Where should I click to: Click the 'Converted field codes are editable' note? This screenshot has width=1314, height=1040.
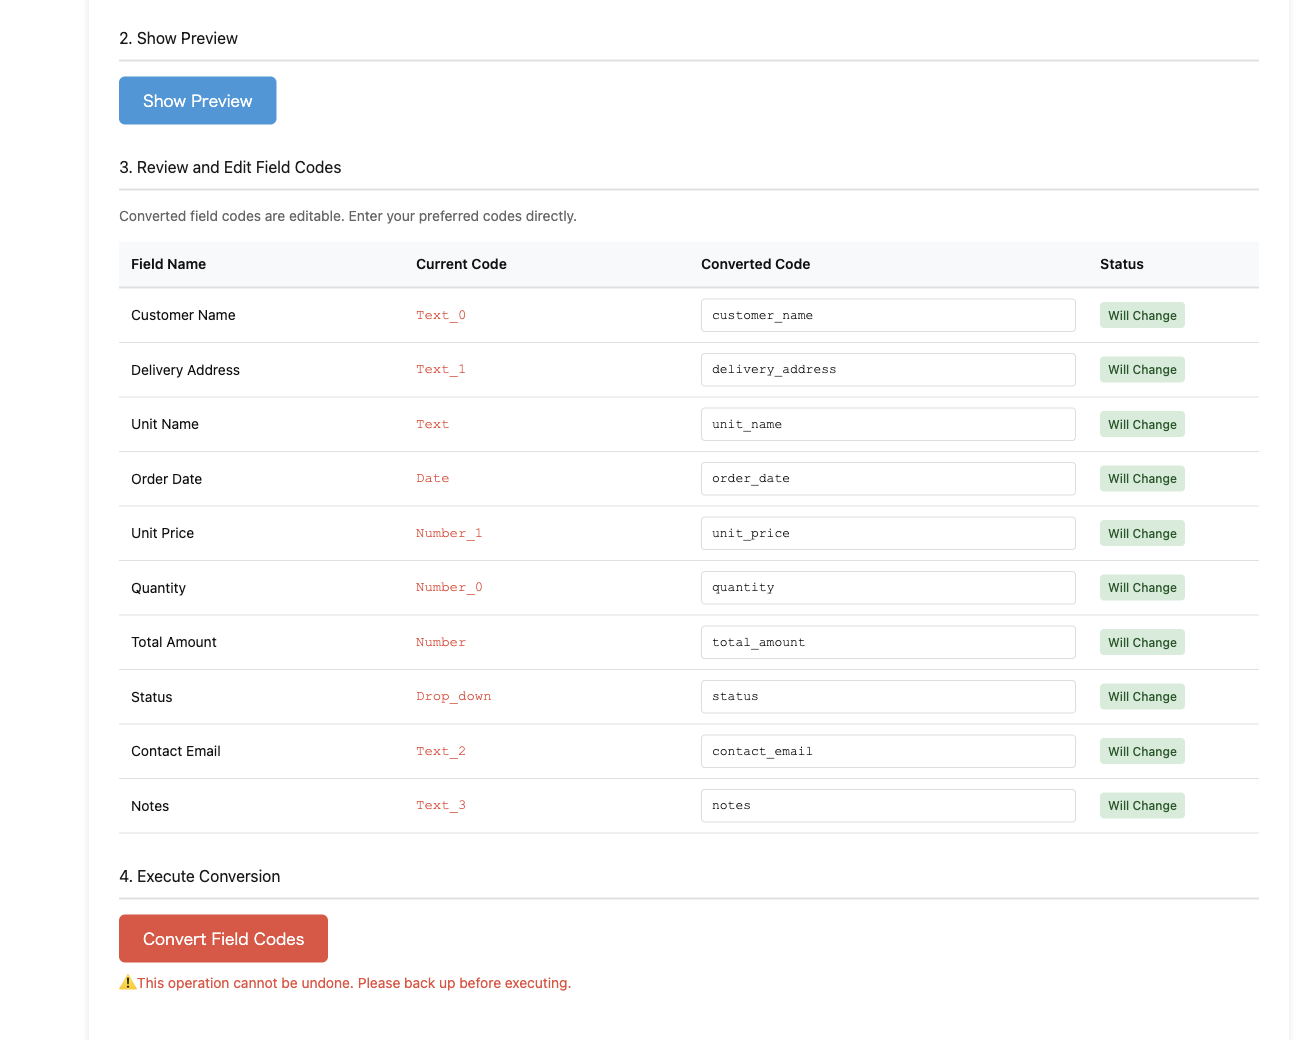pos(348,216)
